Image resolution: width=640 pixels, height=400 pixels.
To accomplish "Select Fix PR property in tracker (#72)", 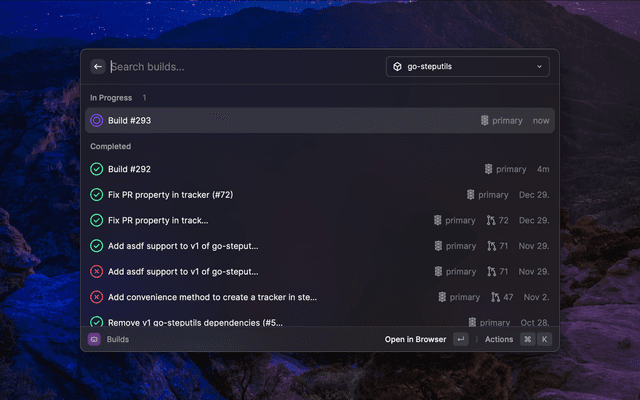I will click(x=319, y=194).
